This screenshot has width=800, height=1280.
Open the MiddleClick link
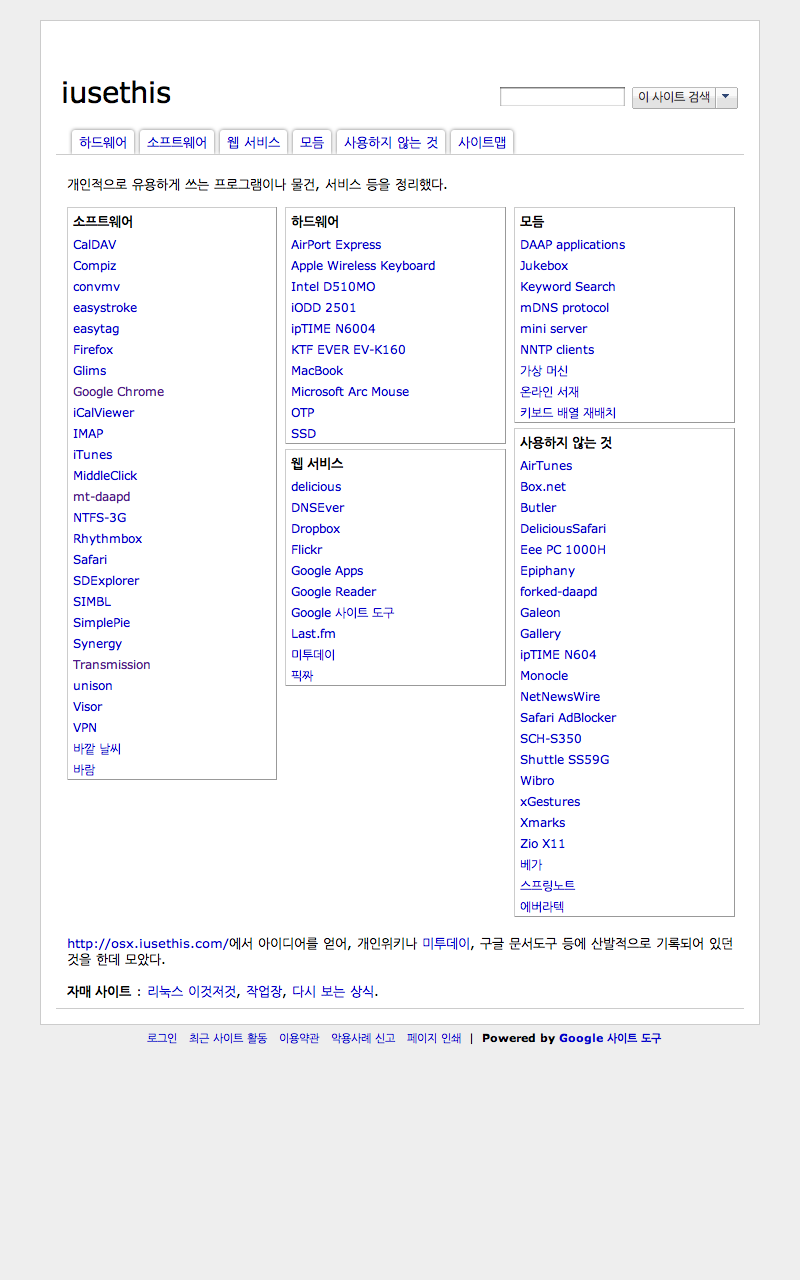pyautogui.click(x=105, y=476)
